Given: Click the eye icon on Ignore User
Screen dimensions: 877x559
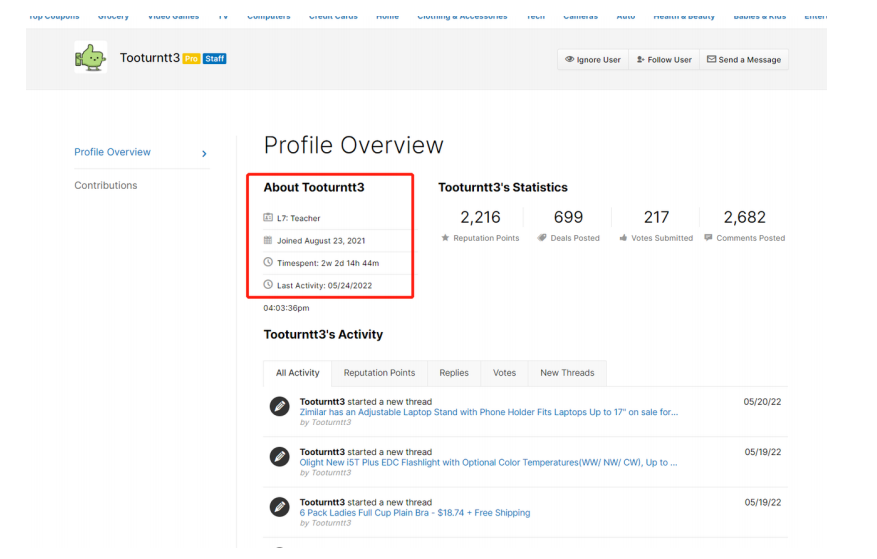Looking at the screenshot, I should (x=569, y=59).
